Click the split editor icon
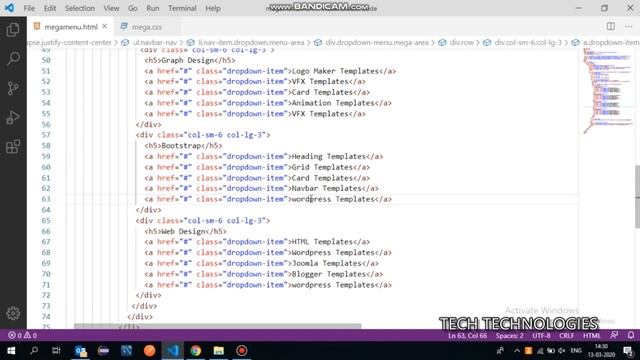 tap(611, 27)
